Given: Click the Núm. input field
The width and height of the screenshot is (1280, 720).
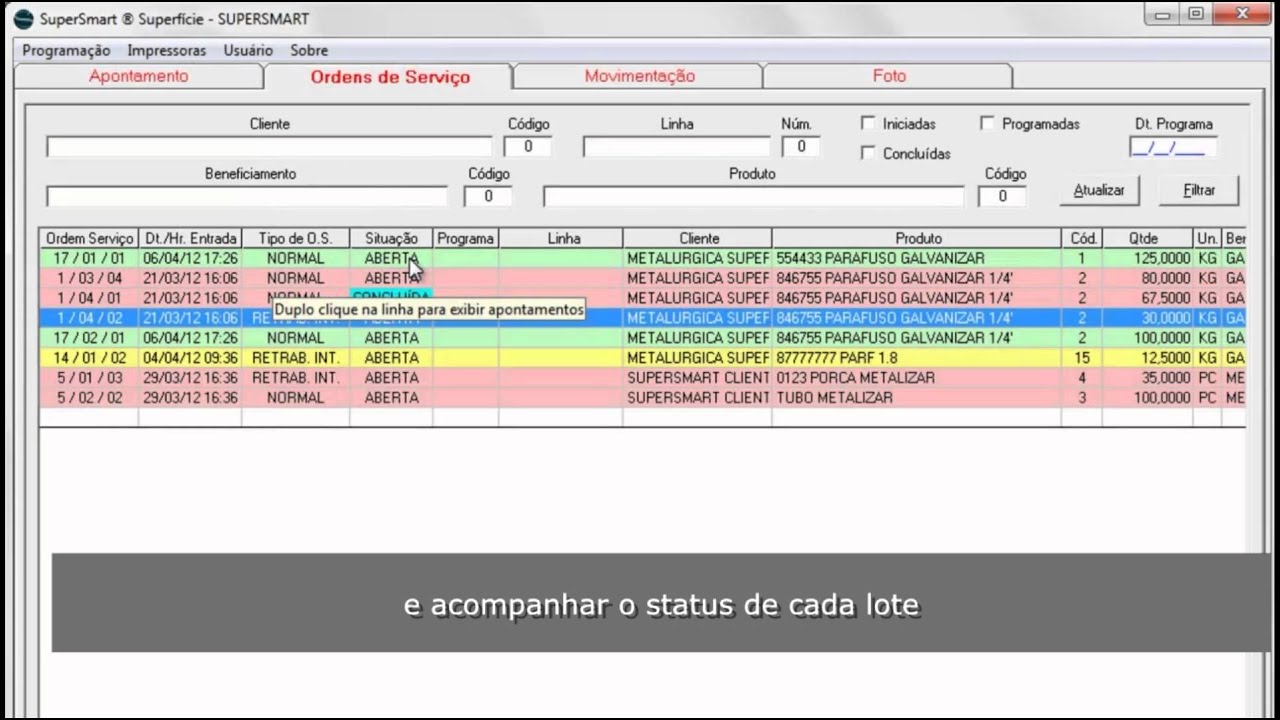Looking at the screenshot, I should coord(800,147).
